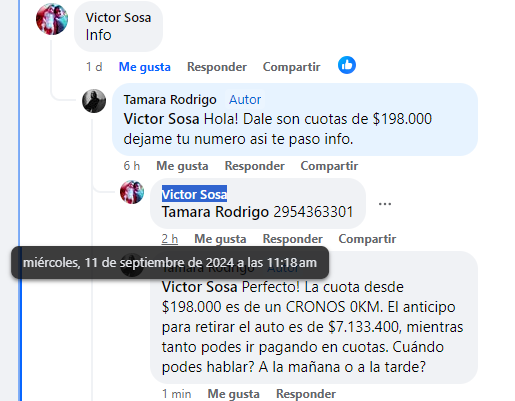Click the blue thumbs-up reaction icon
This screenshot has height=401, width=515.
pos(347,65)
